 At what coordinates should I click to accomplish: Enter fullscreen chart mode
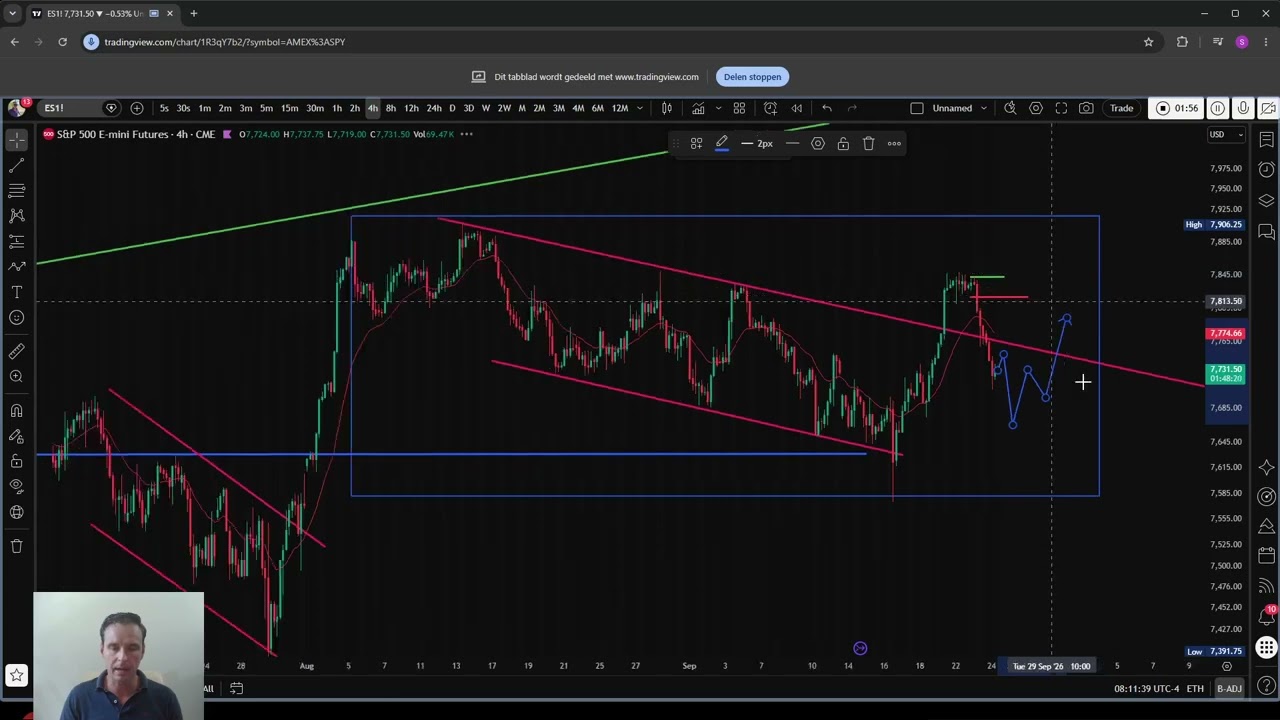(1061, 108)
